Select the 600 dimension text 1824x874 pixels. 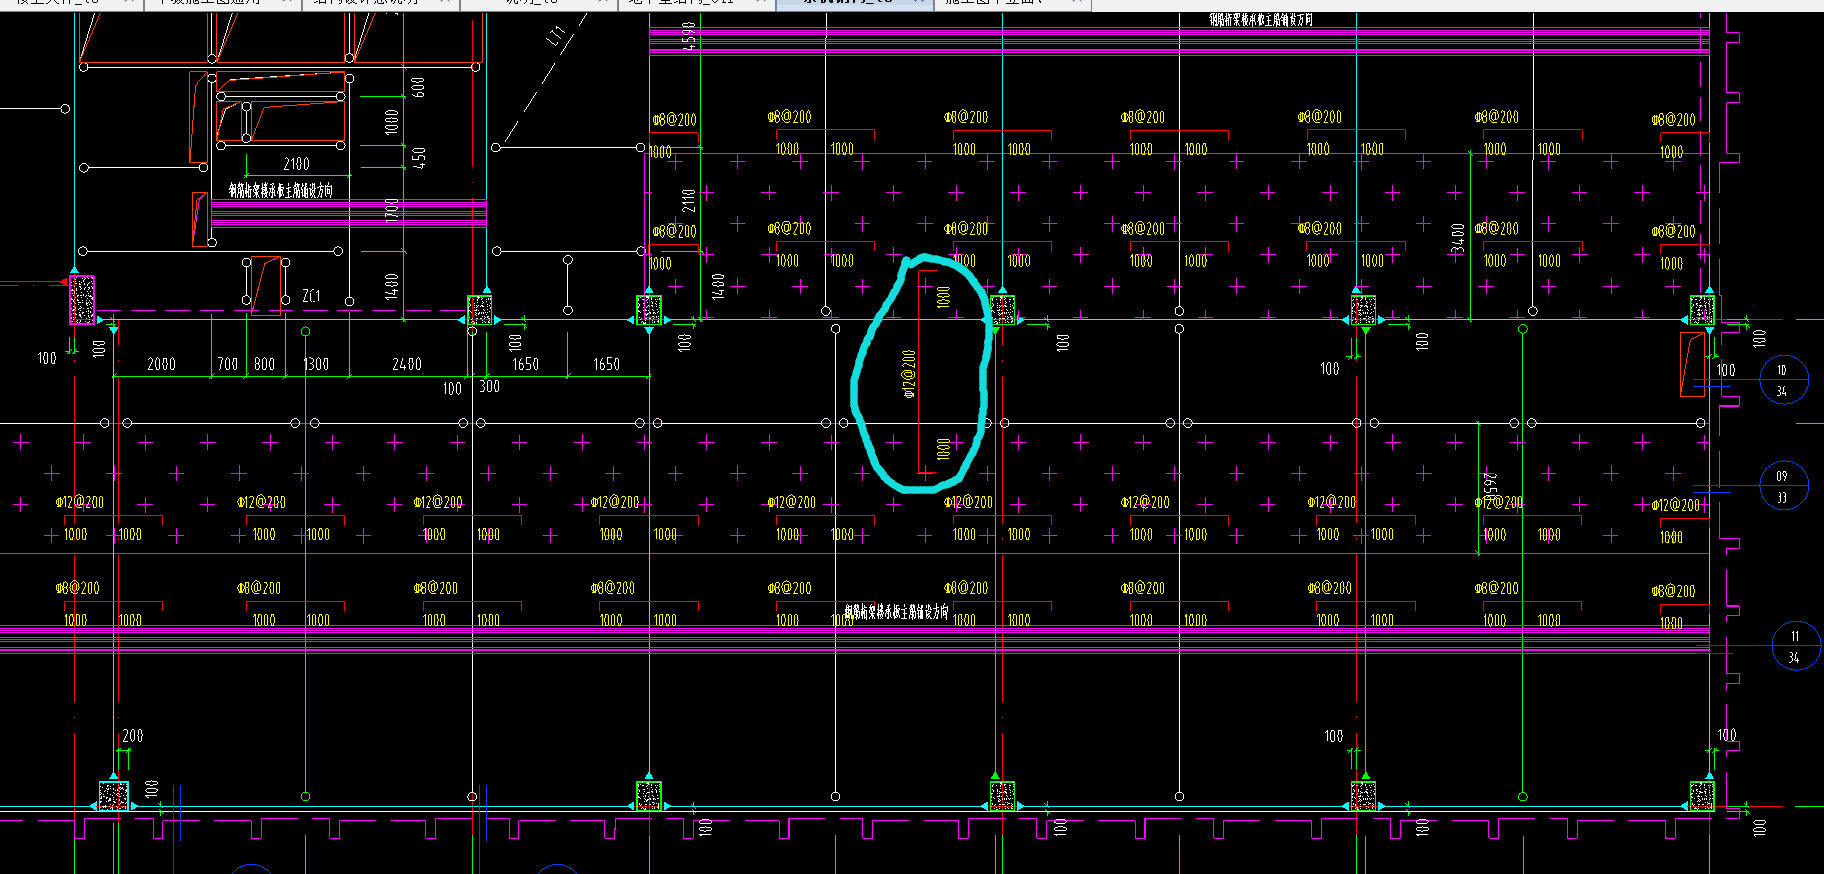click(x=418, y=87)
